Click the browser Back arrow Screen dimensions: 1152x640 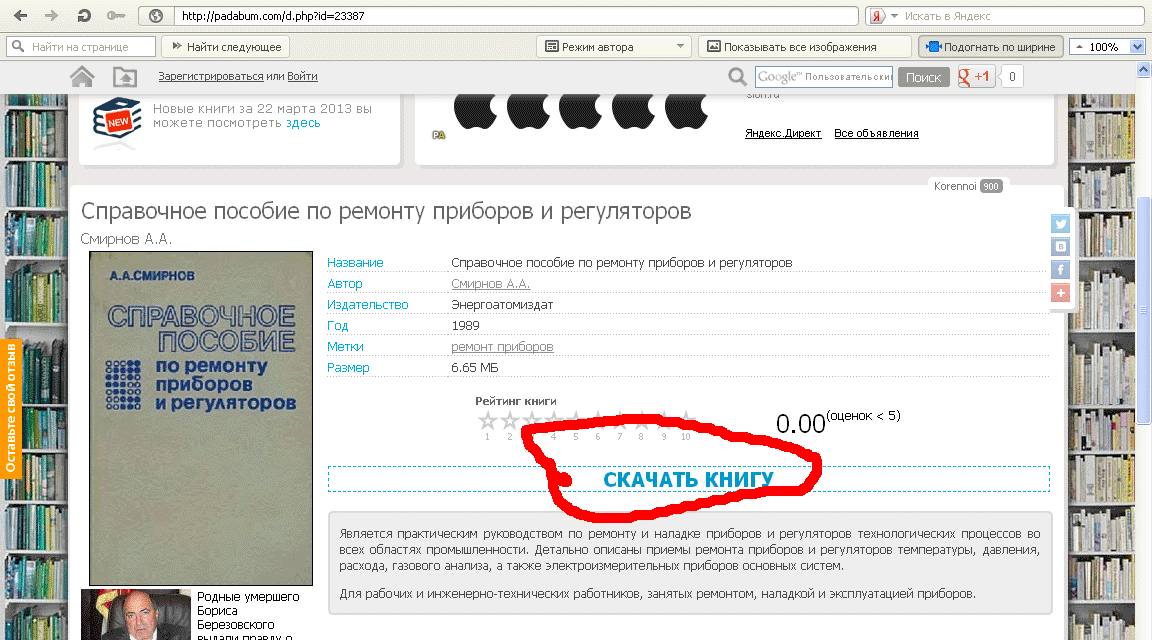21,16
